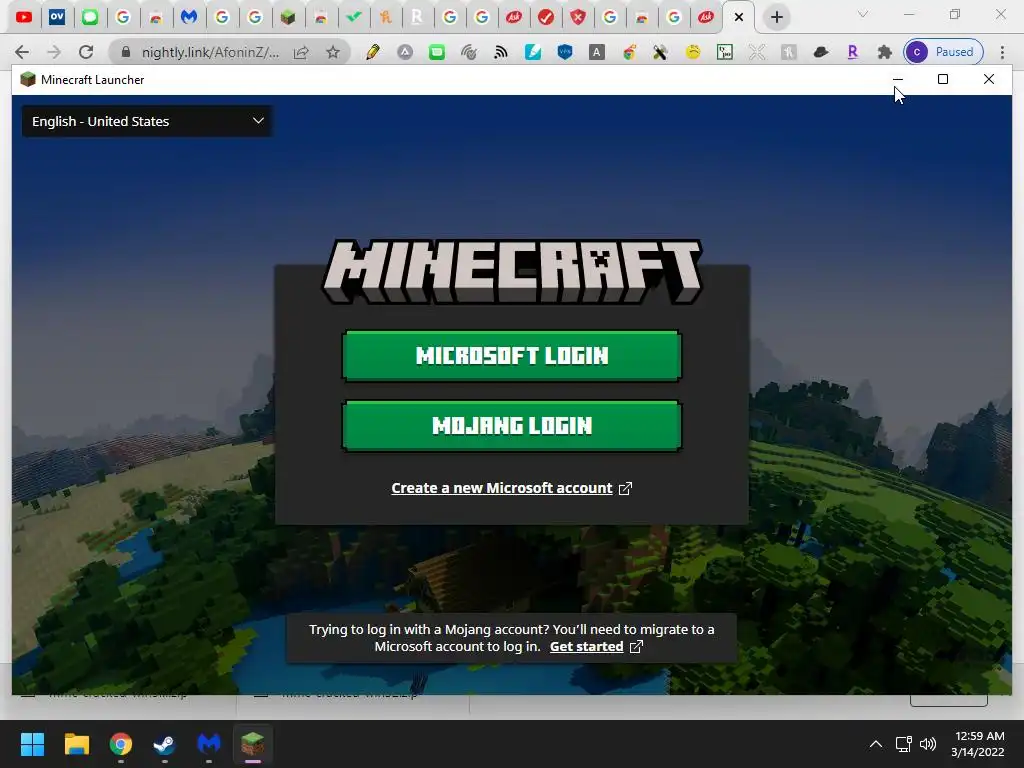Open the network status tray icon
Screen dimensions: 1024x768
point(904,744)
